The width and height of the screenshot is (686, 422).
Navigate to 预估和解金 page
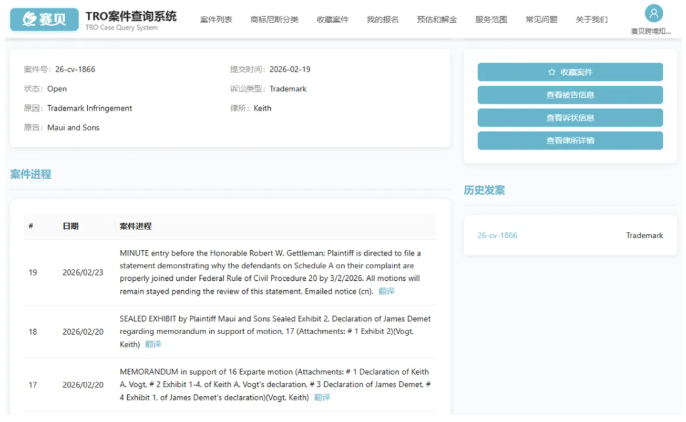(436, 20)
